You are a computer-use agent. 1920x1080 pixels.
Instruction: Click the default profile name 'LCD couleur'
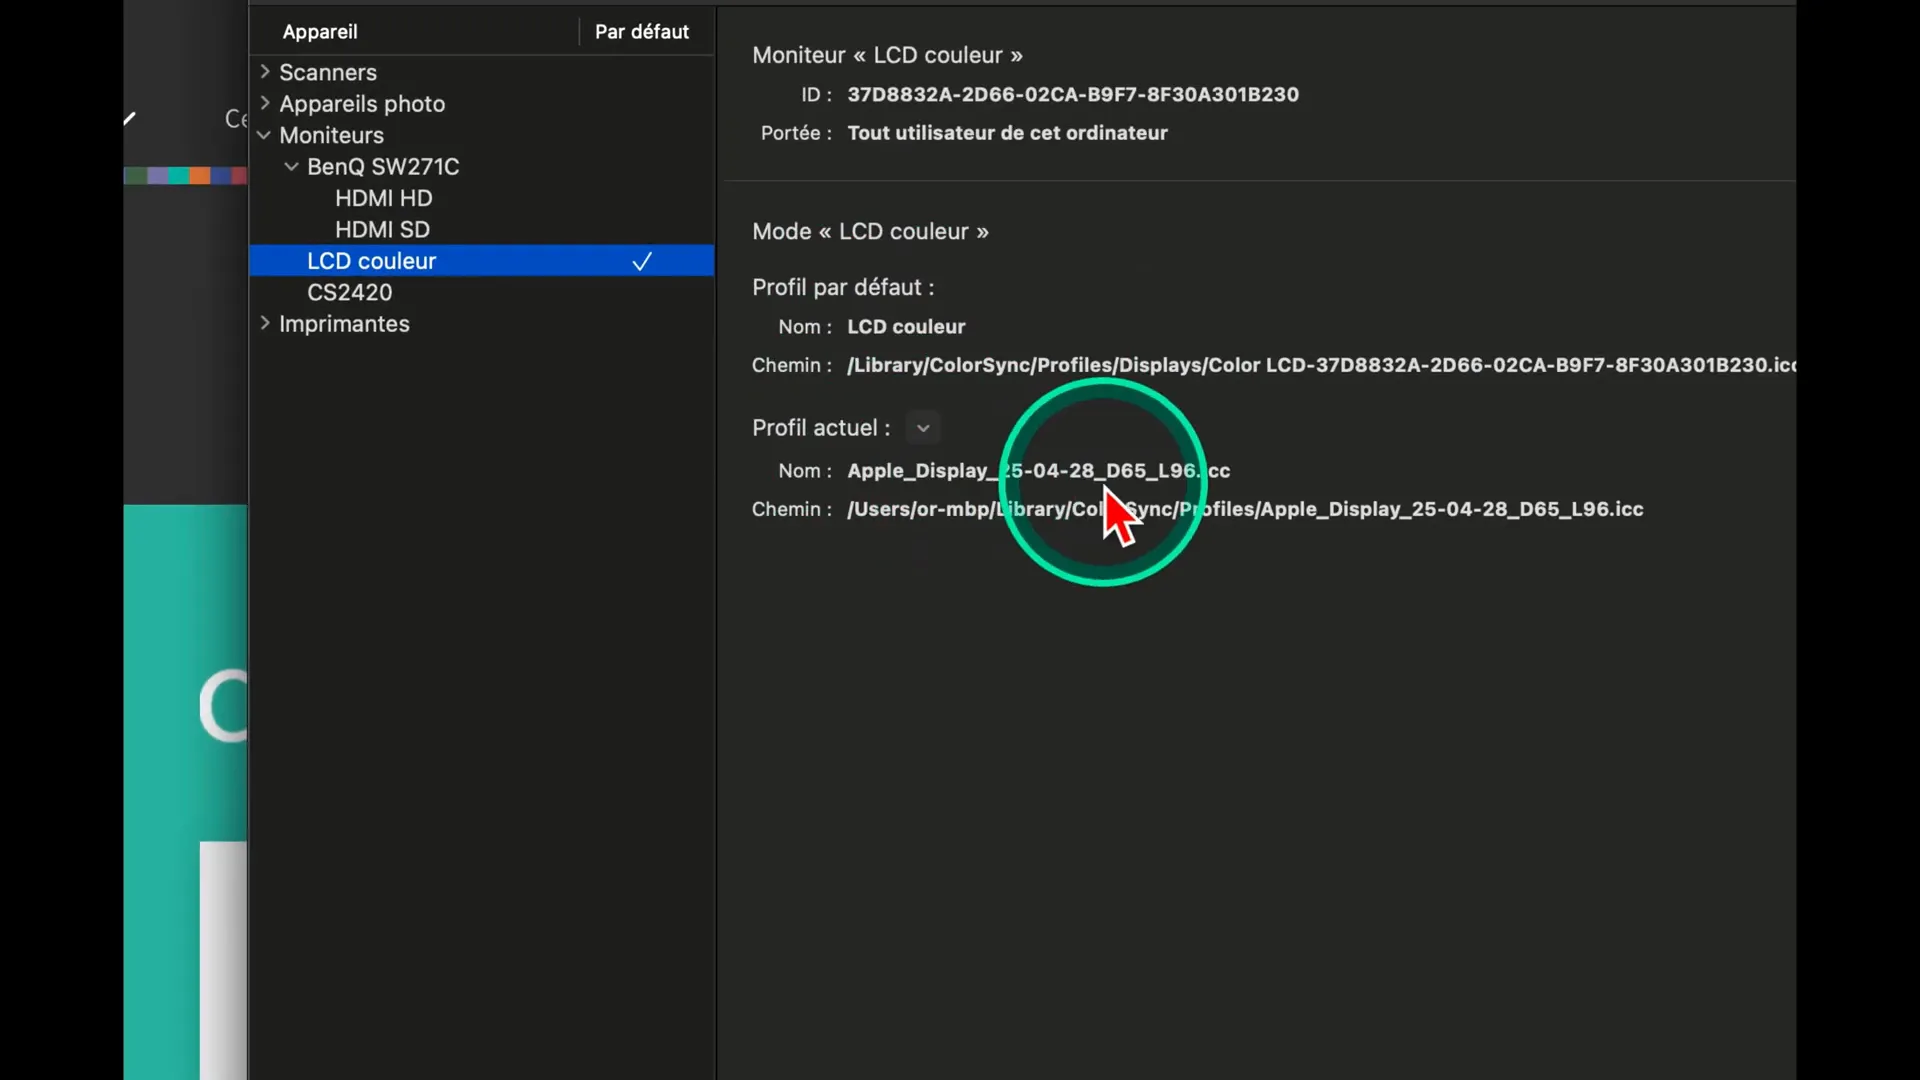click(906, 327)
